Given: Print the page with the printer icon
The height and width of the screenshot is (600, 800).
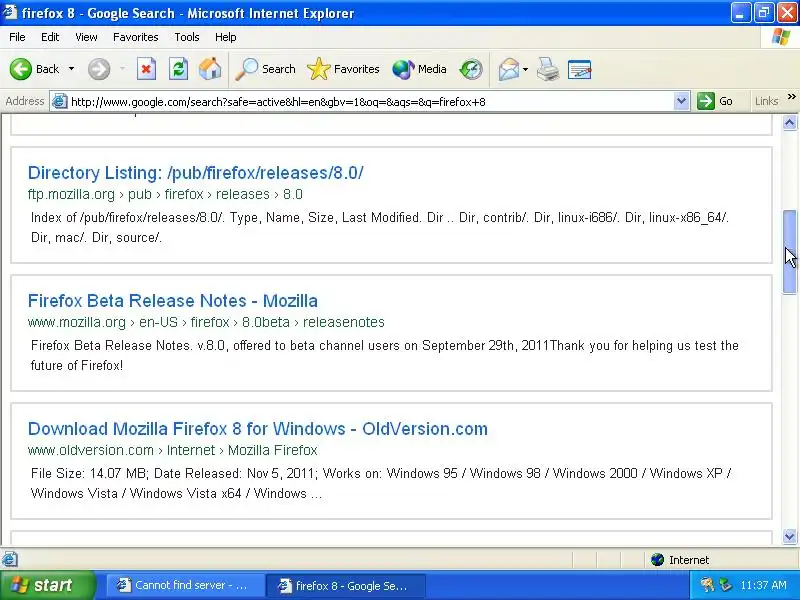Looking at the screenshot, I should [548, 69].
